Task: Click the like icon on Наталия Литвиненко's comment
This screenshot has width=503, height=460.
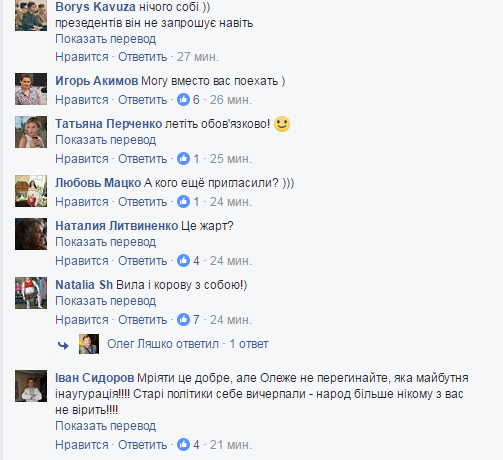Action: point(183,261)
